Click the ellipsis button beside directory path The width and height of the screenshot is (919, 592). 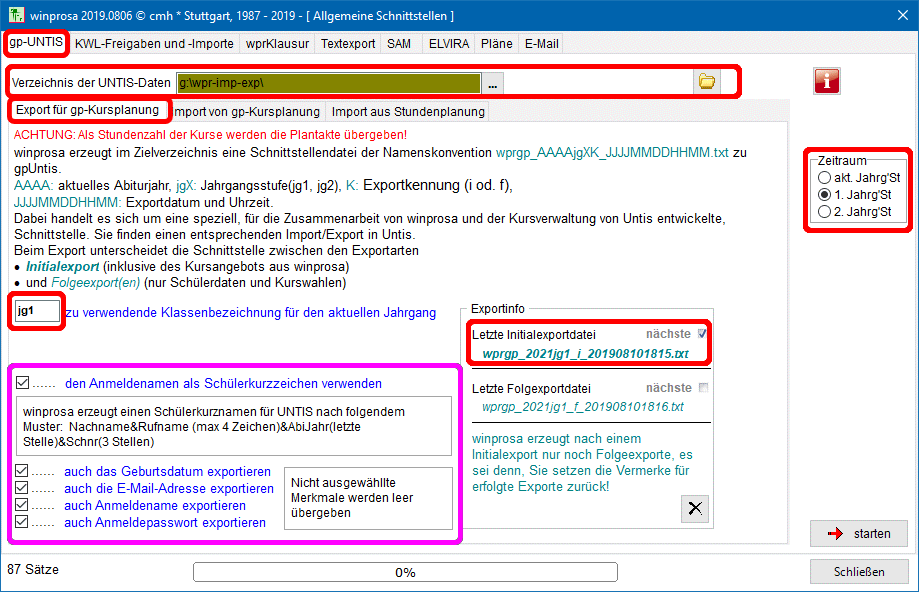493,82
